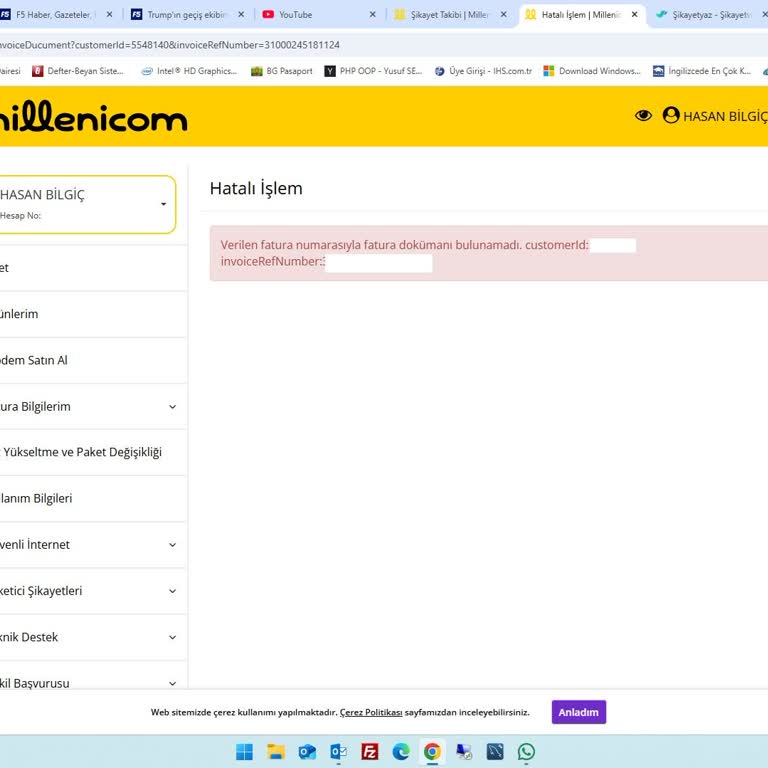The height and width of the screenshot is (768, 768).
Task: Open the PHP OOP - Yusuf SE... bookmark
Action: point(373,71)
